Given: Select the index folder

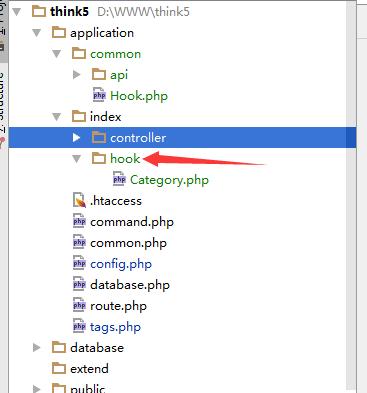Looking at the screenshot, I should pos(105,117).
